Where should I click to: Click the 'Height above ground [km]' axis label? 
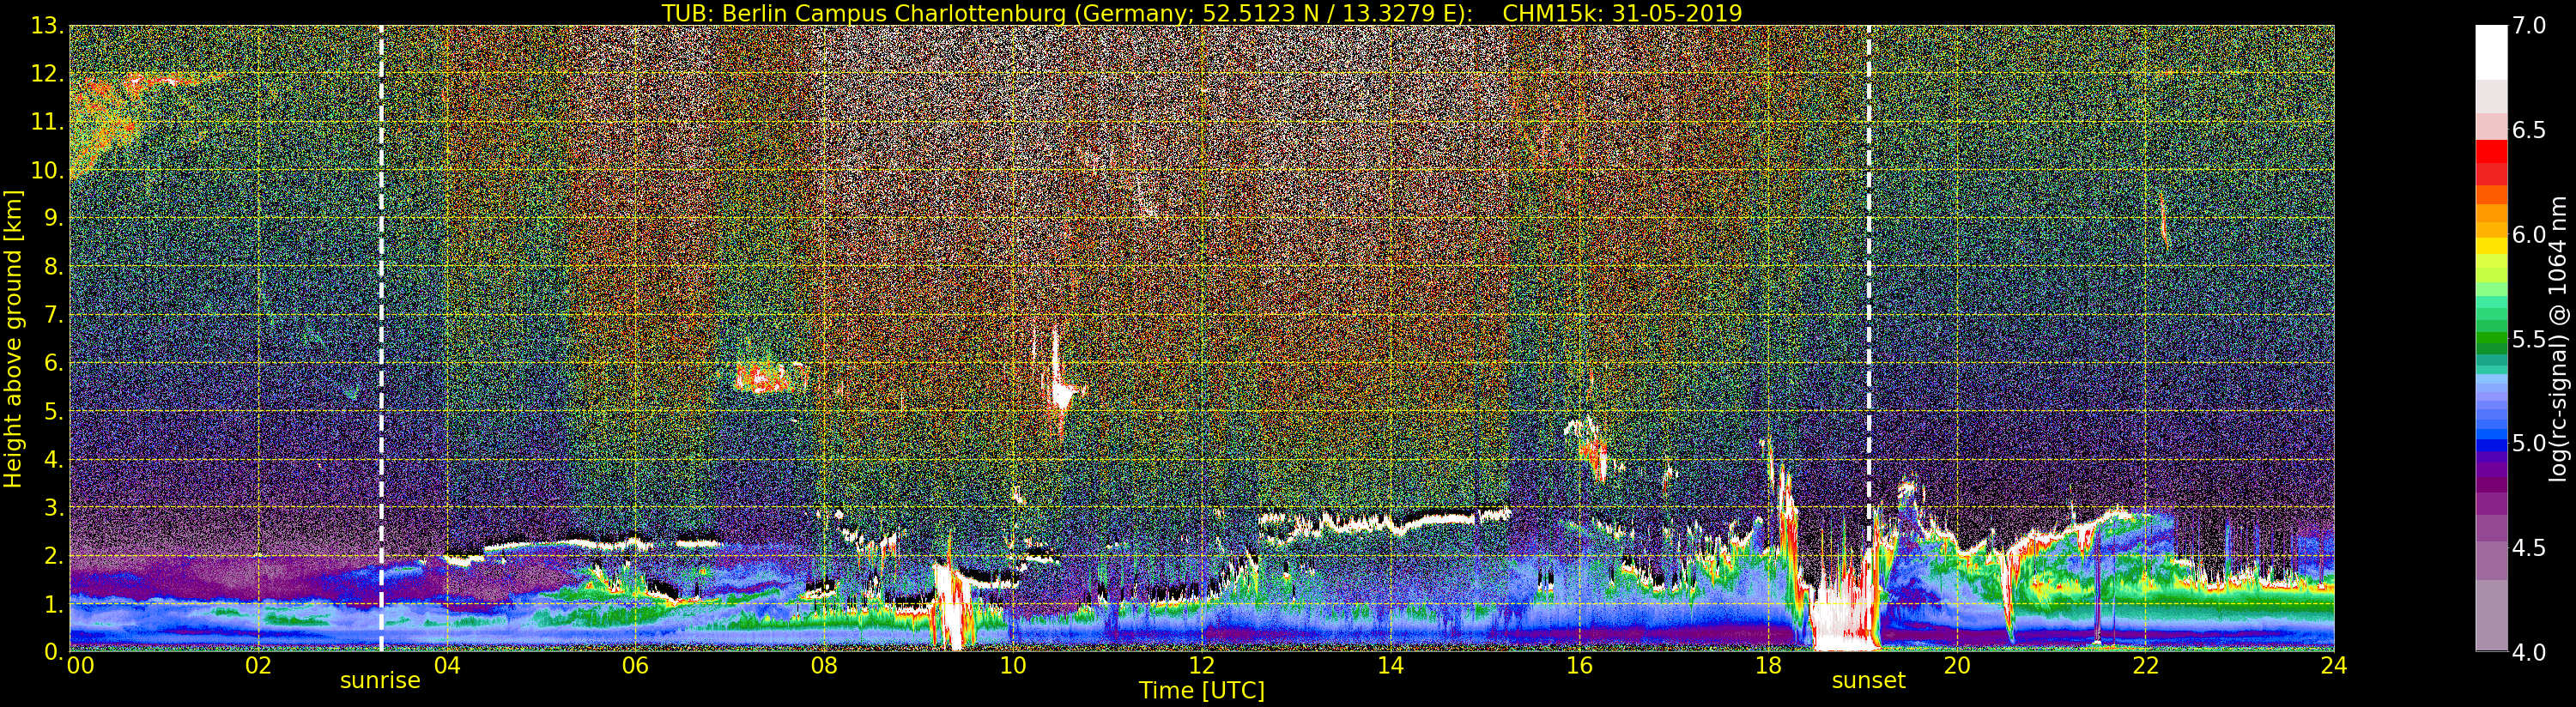pyautogui.click(x=13, y=338)
